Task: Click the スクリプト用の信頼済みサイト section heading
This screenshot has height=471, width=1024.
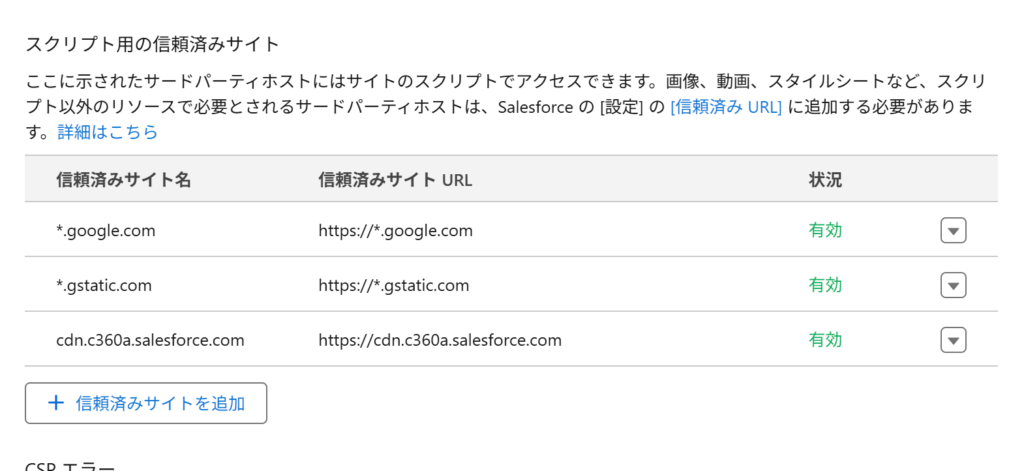Action: (153, 44)
